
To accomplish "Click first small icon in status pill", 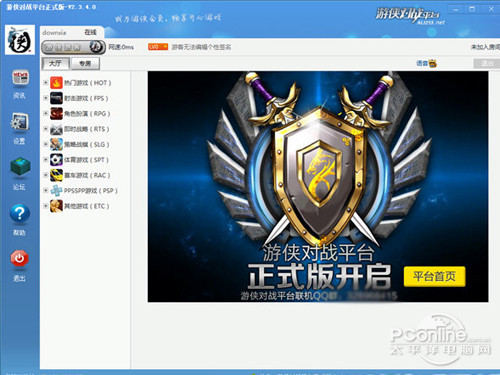I will (x=49, y=47).
